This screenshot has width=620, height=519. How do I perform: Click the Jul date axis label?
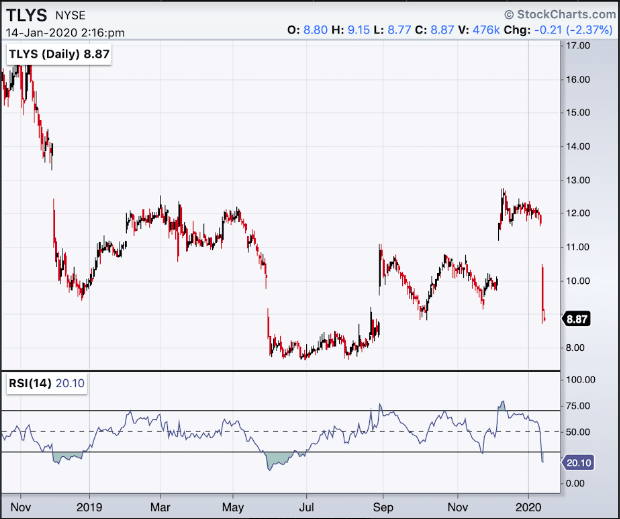coord(306,507)
